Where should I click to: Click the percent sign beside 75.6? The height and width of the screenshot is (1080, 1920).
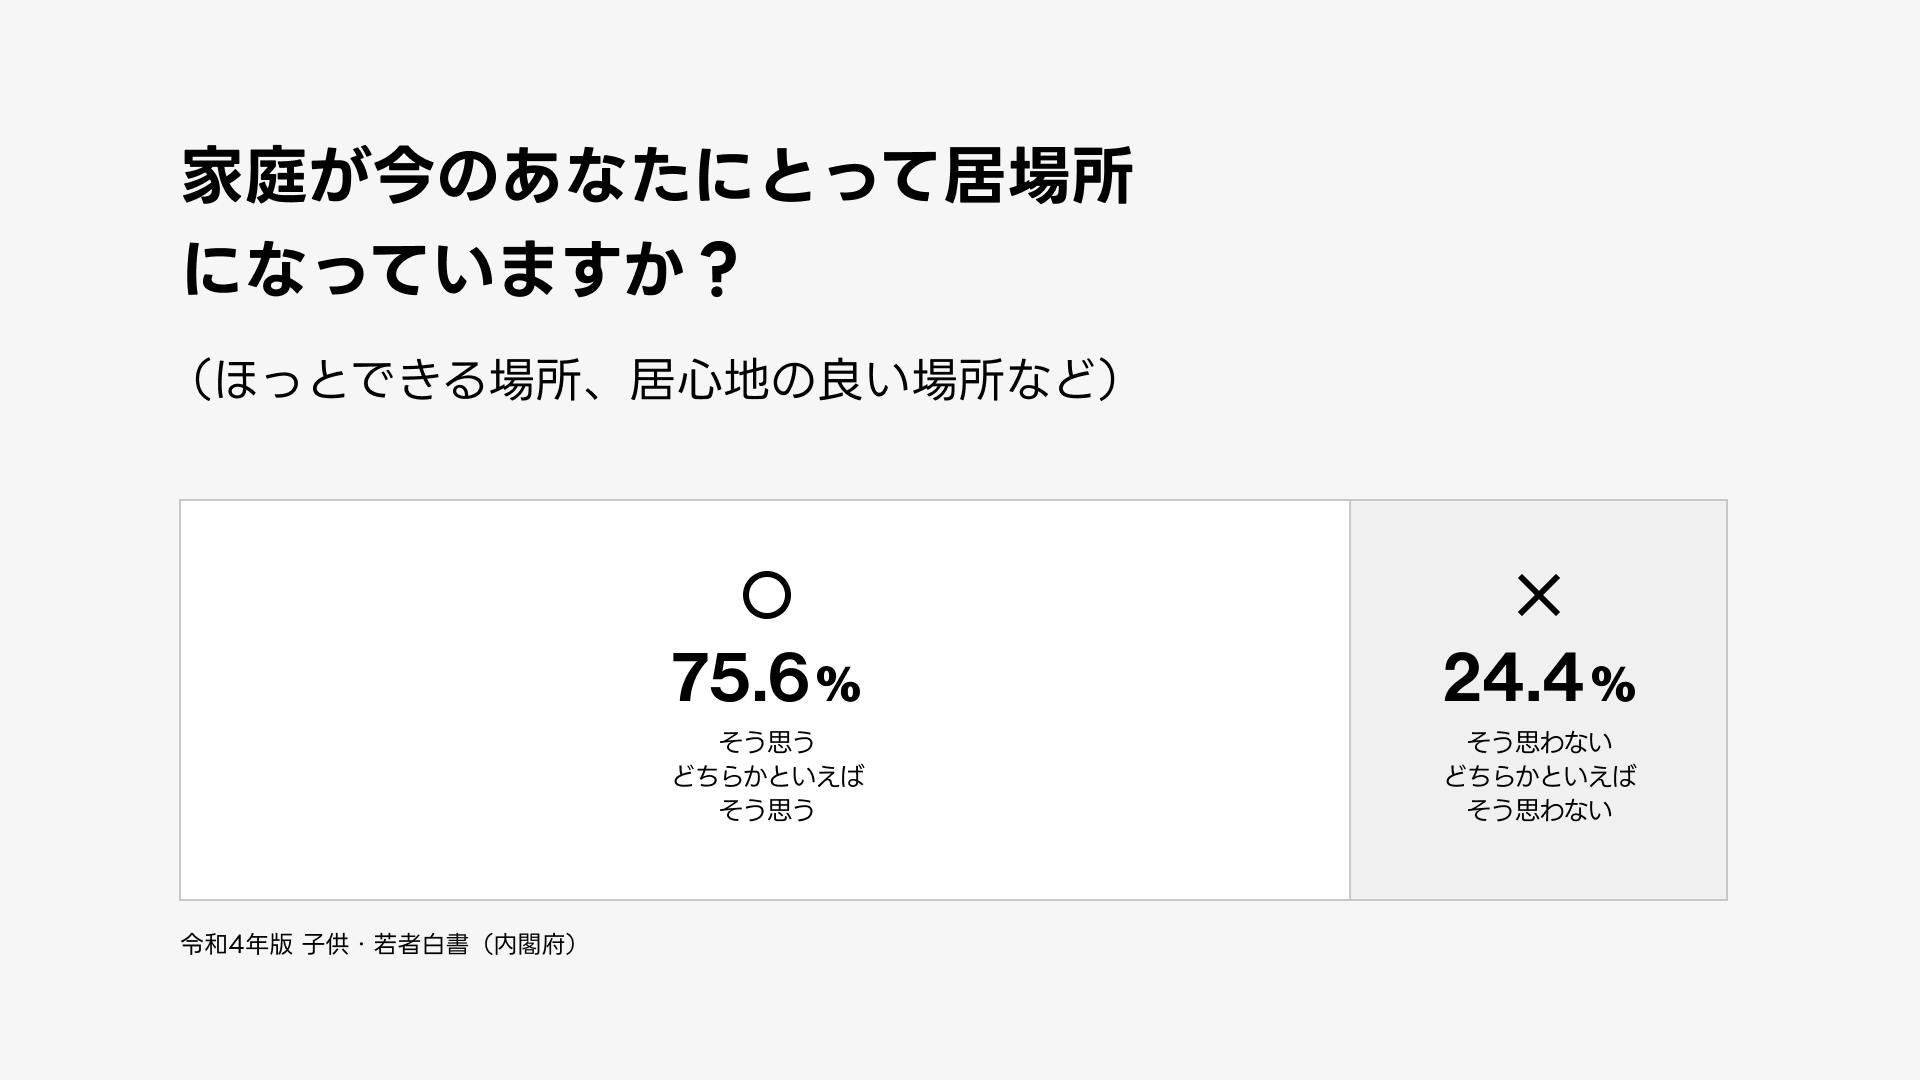coord(838,685)
